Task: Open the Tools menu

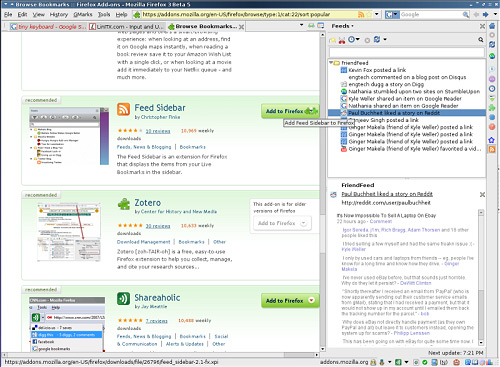Action: (x=104, y=14)
